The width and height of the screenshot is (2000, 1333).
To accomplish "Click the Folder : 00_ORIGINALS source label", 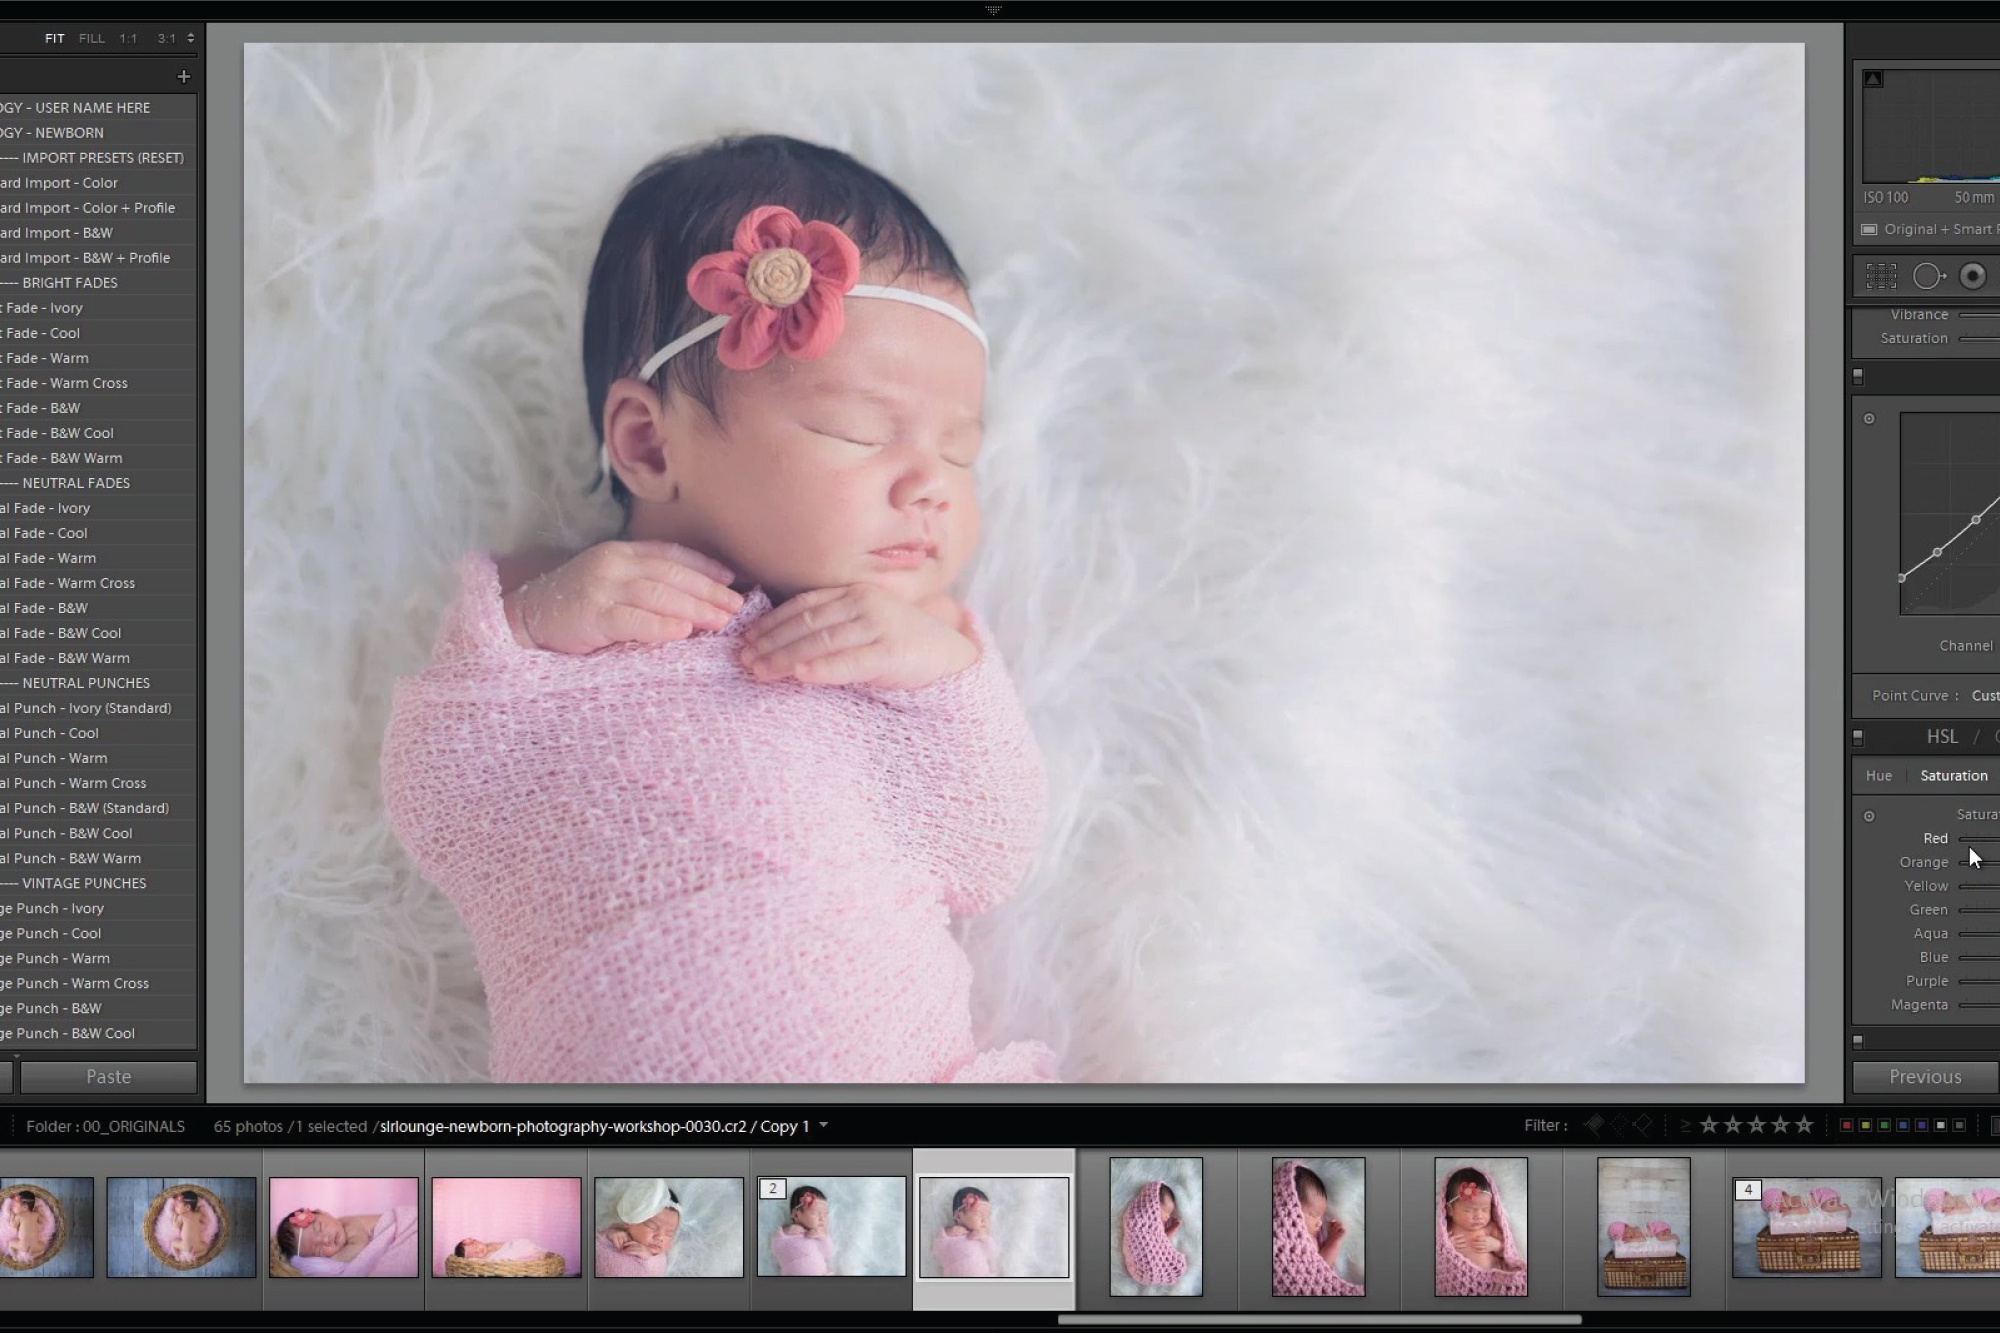I will [x=105, y=1126].
